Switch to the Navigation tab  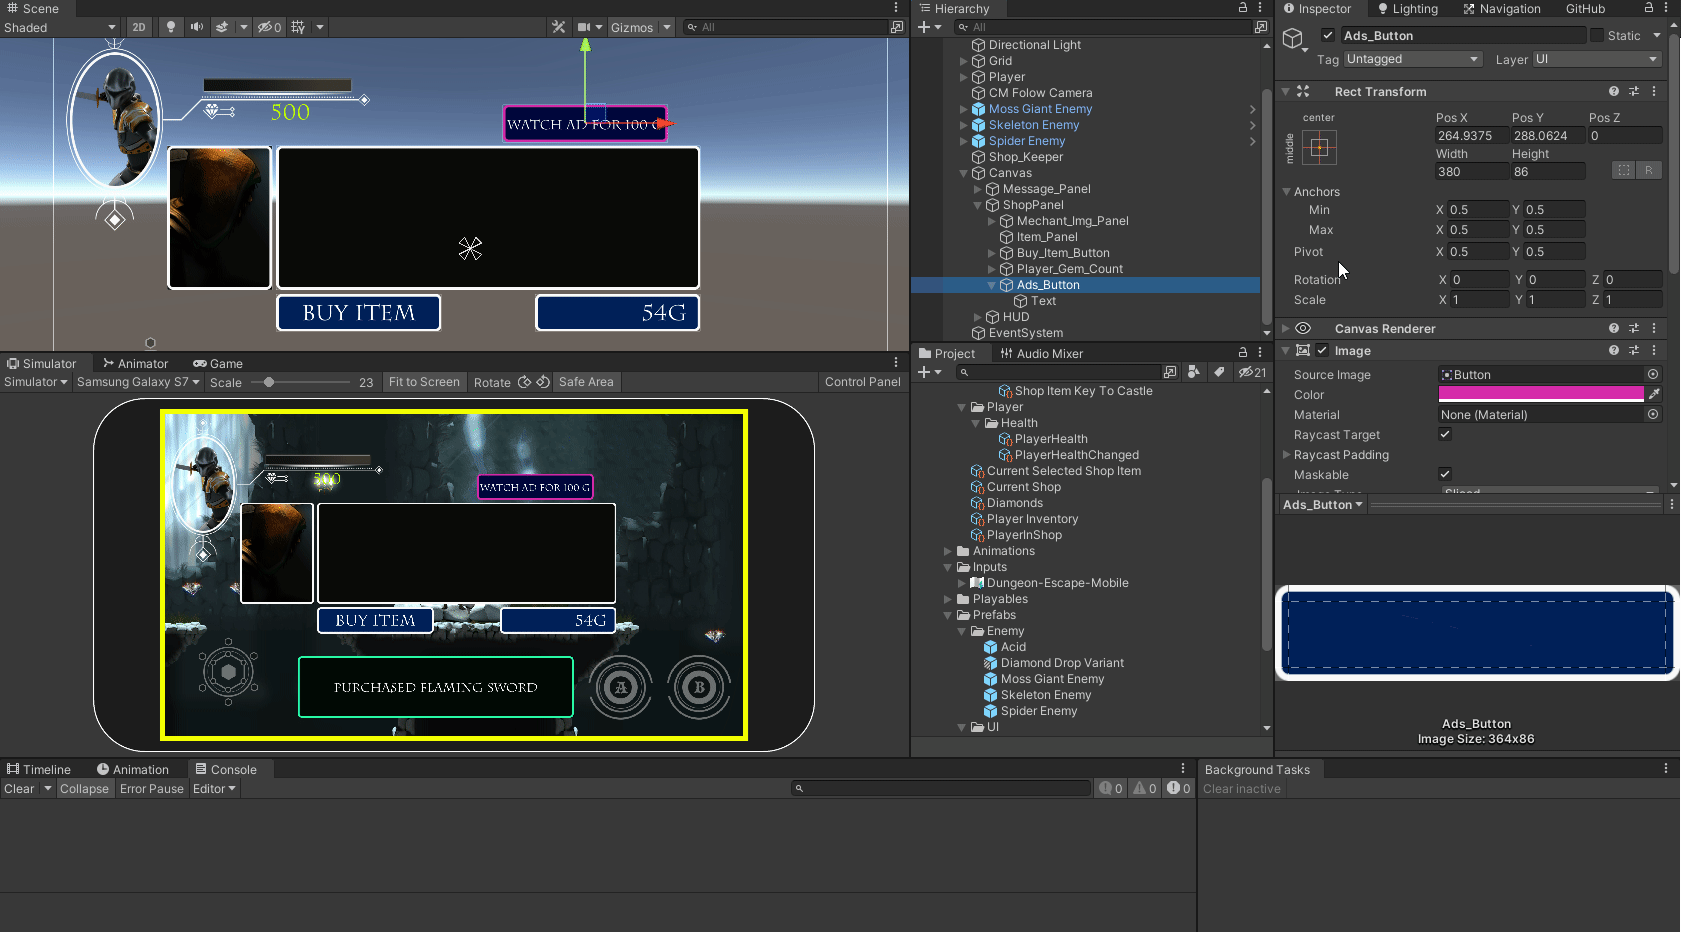pos(1501,8)
